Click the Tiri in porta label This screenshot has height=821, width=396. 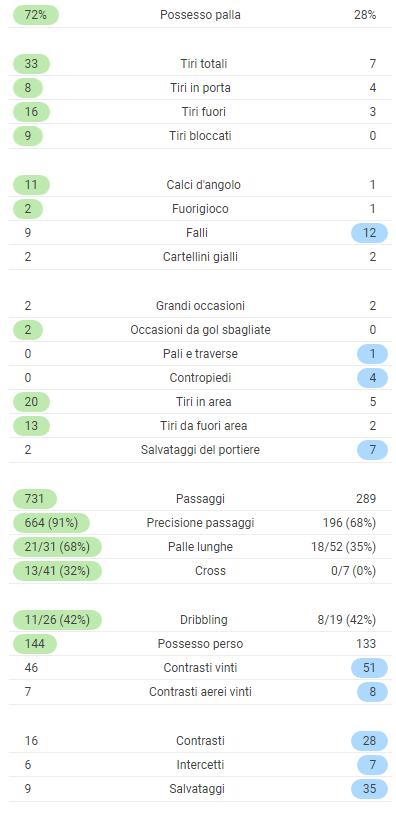point(200,88)
